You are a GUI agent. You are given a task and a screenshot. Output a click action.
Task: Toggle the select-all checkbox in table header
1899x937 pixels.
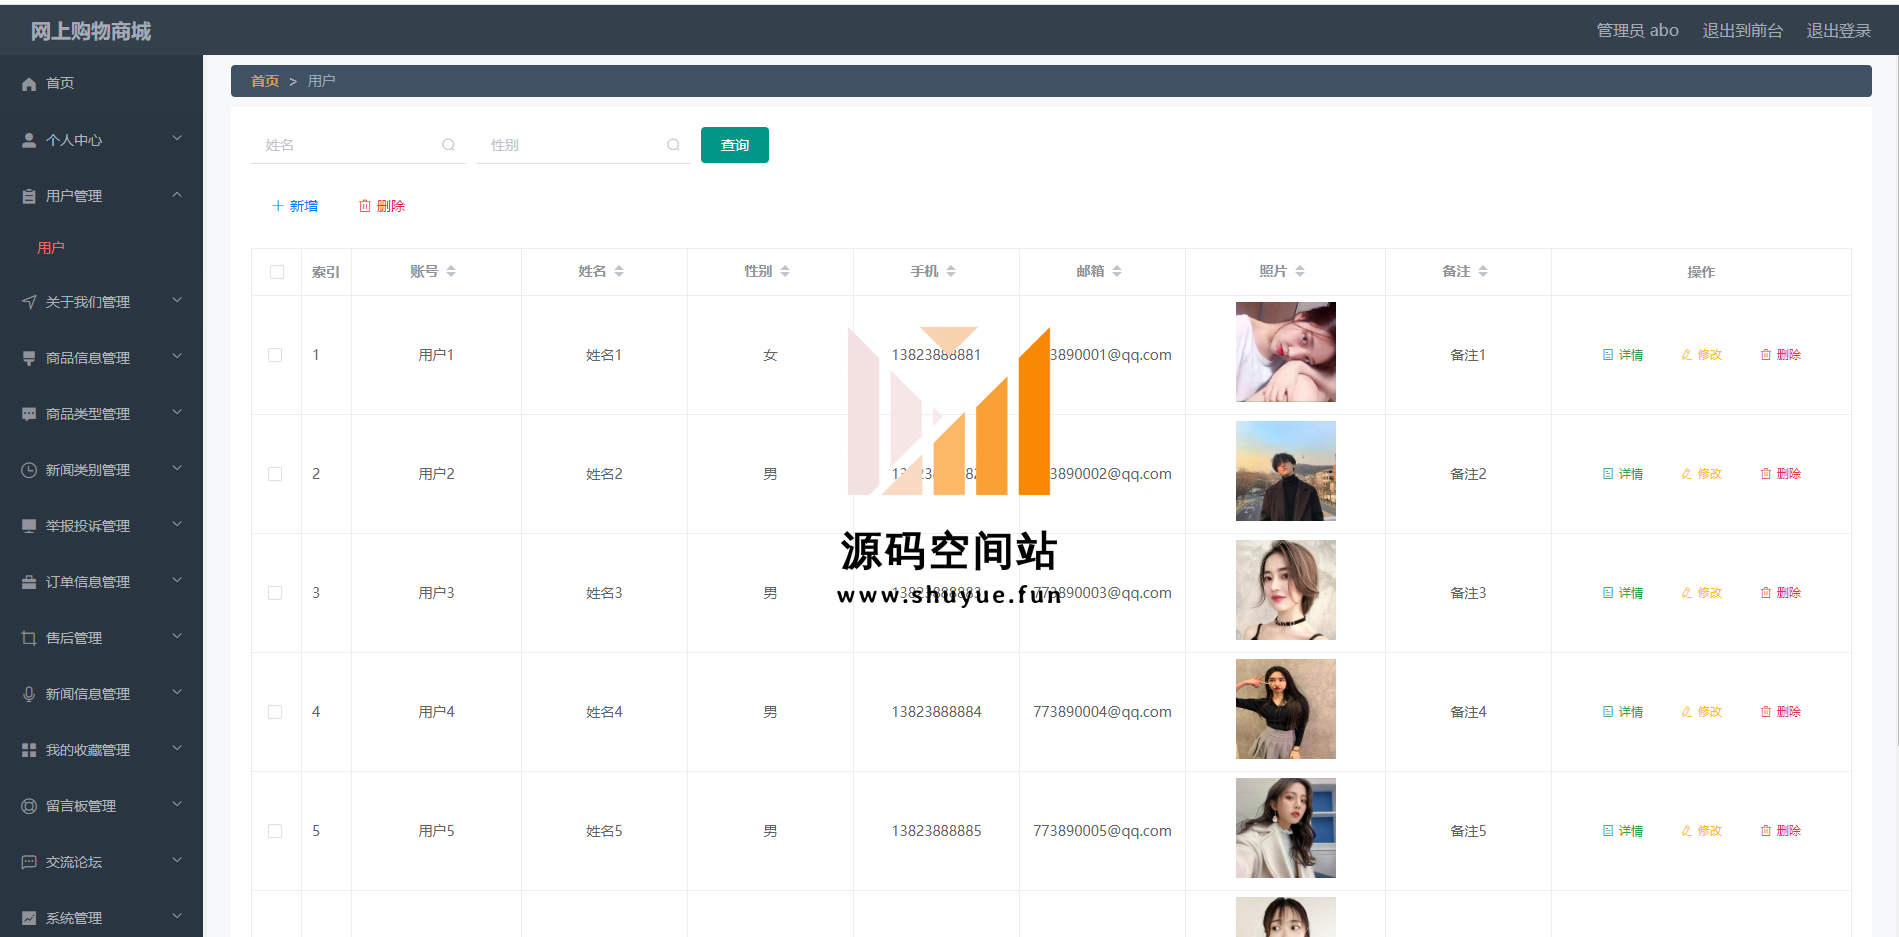pyautogui.click(x=277, y=272)
